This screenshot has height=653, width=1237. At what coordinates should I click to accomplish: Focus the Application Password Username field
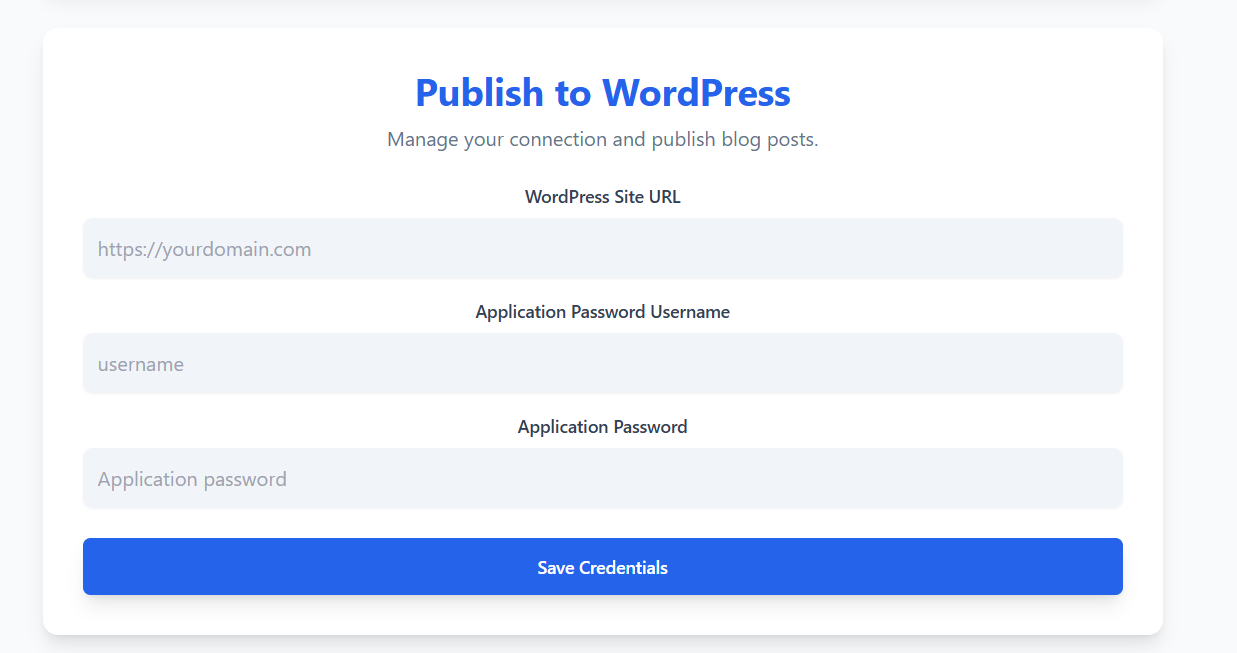point(602,364)
